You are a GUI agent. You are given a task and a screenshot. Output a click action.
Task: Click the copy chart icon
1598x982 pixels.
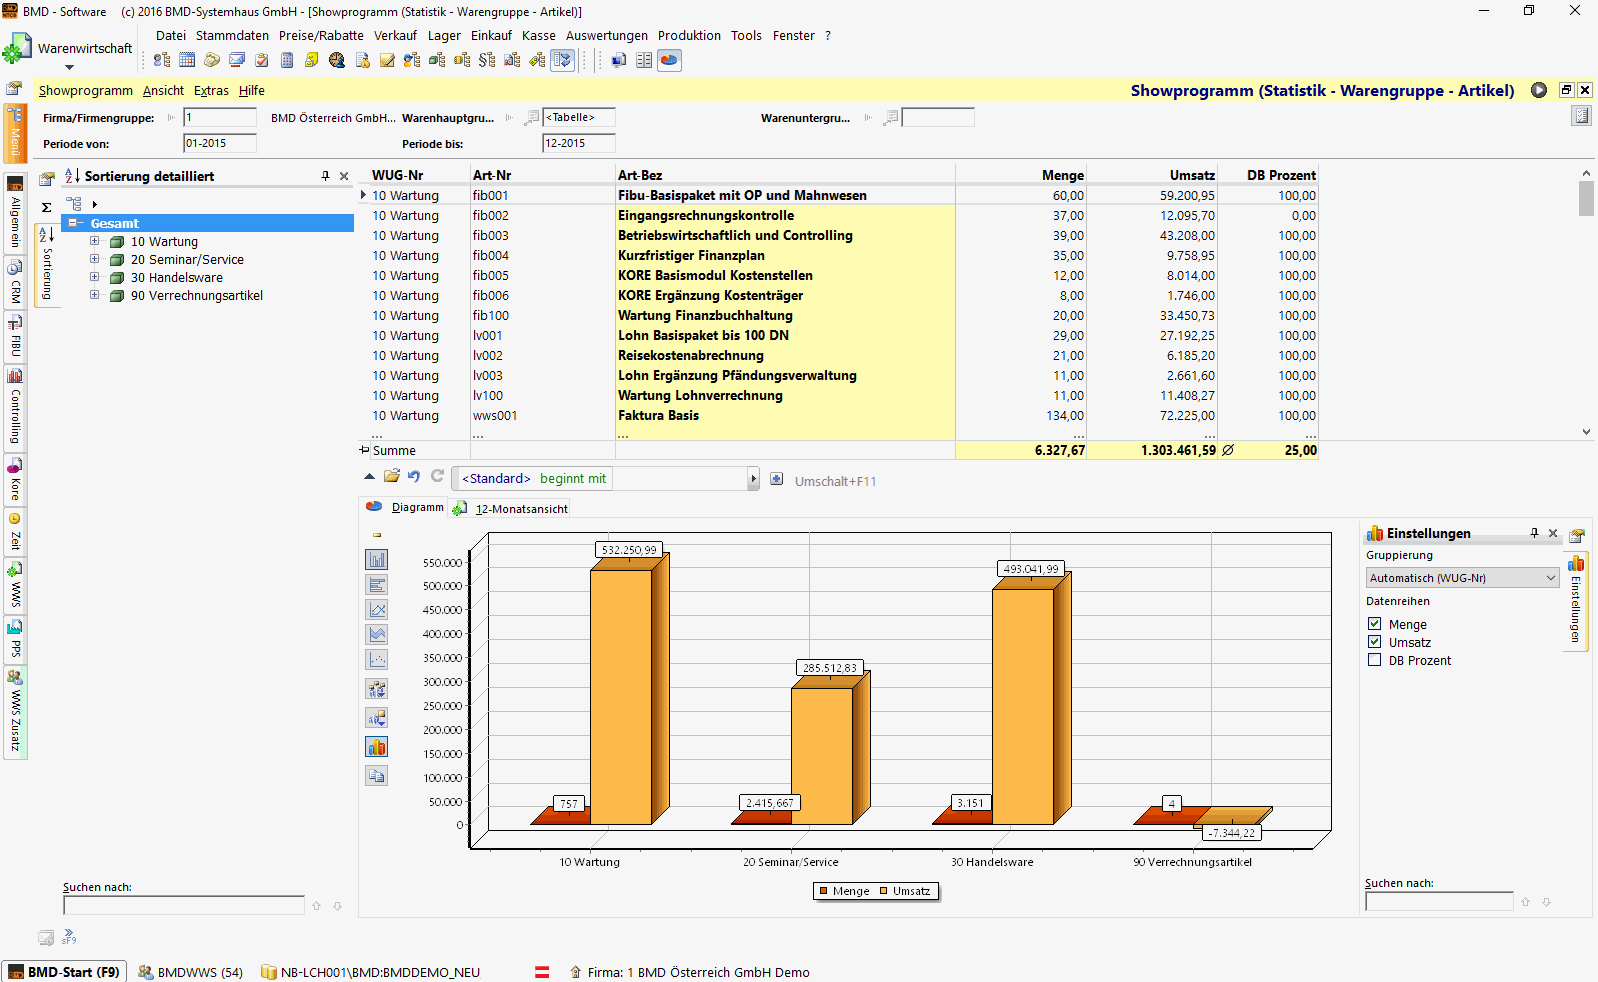tap(377, 776)
